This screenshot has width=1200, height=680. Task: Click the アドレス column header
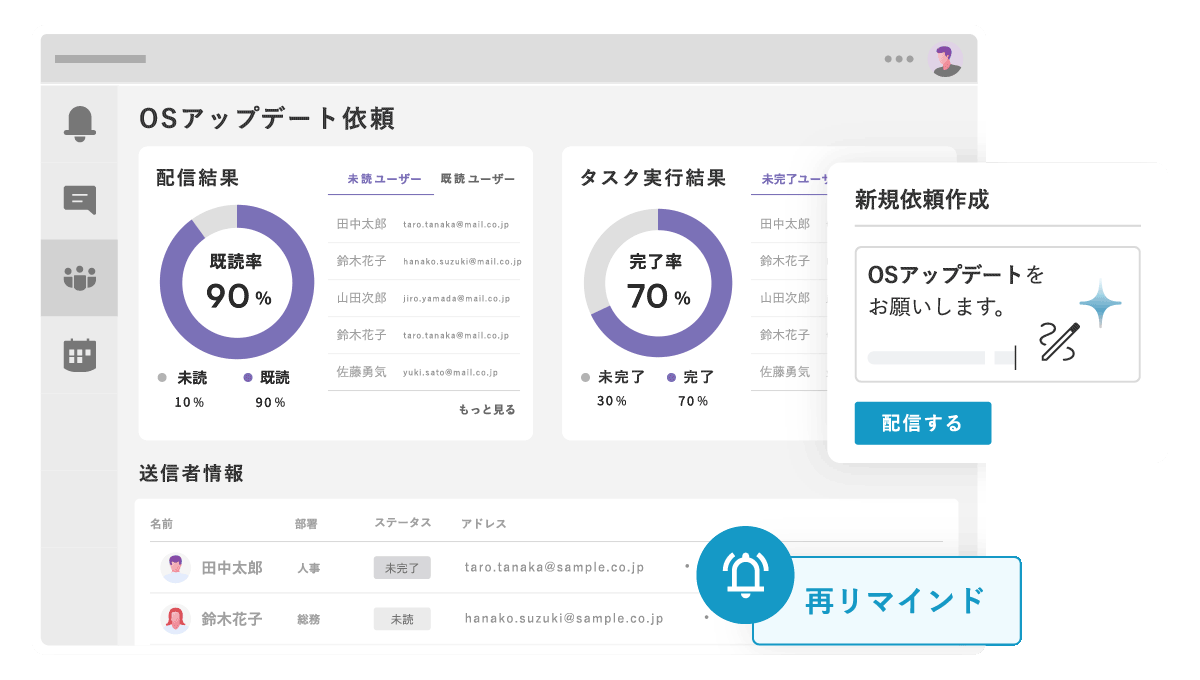click(x=484, y=524)
